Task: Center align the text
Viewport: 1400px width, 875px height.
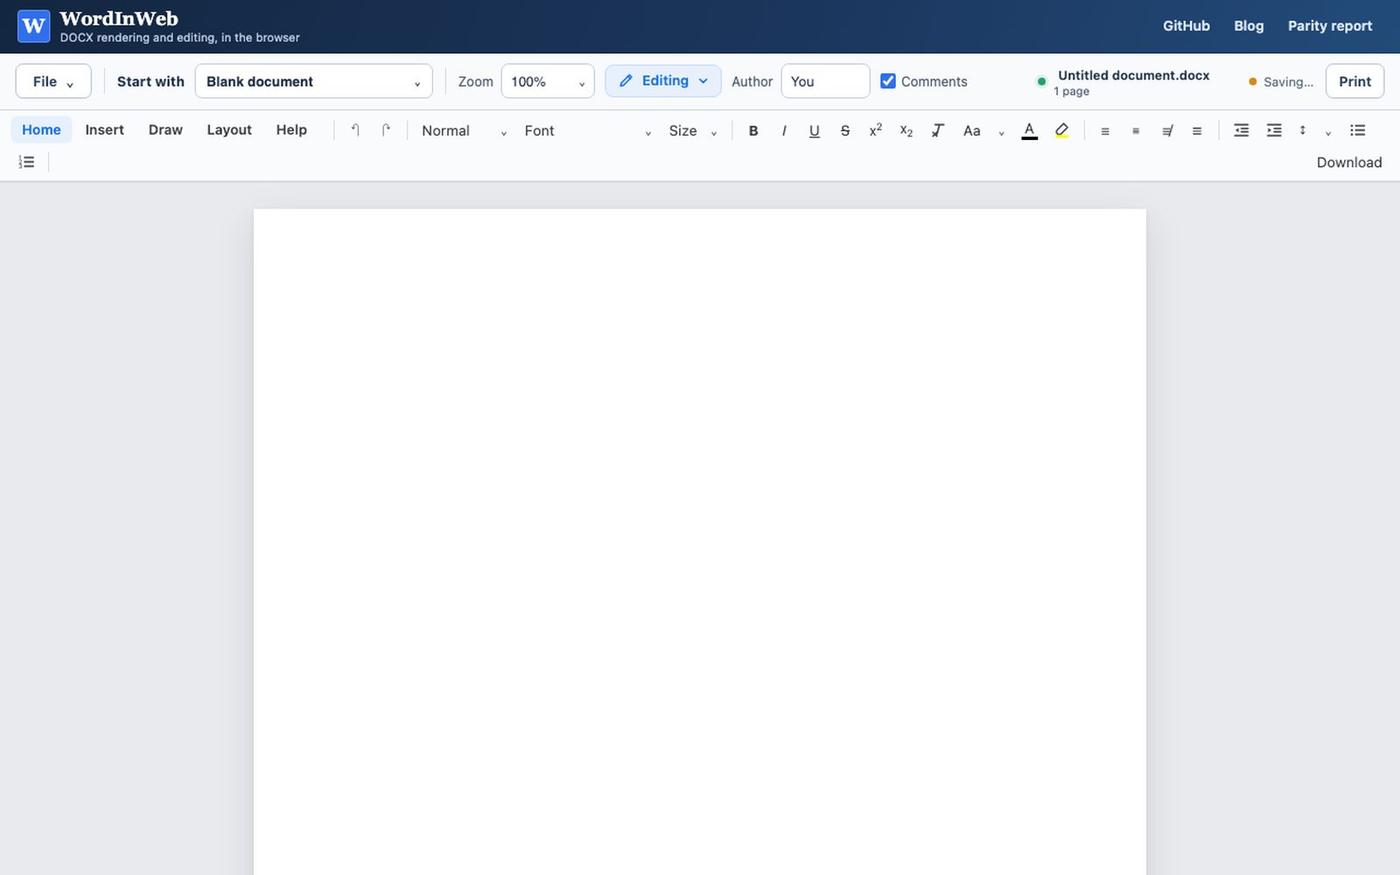Action: [1136, 130]
